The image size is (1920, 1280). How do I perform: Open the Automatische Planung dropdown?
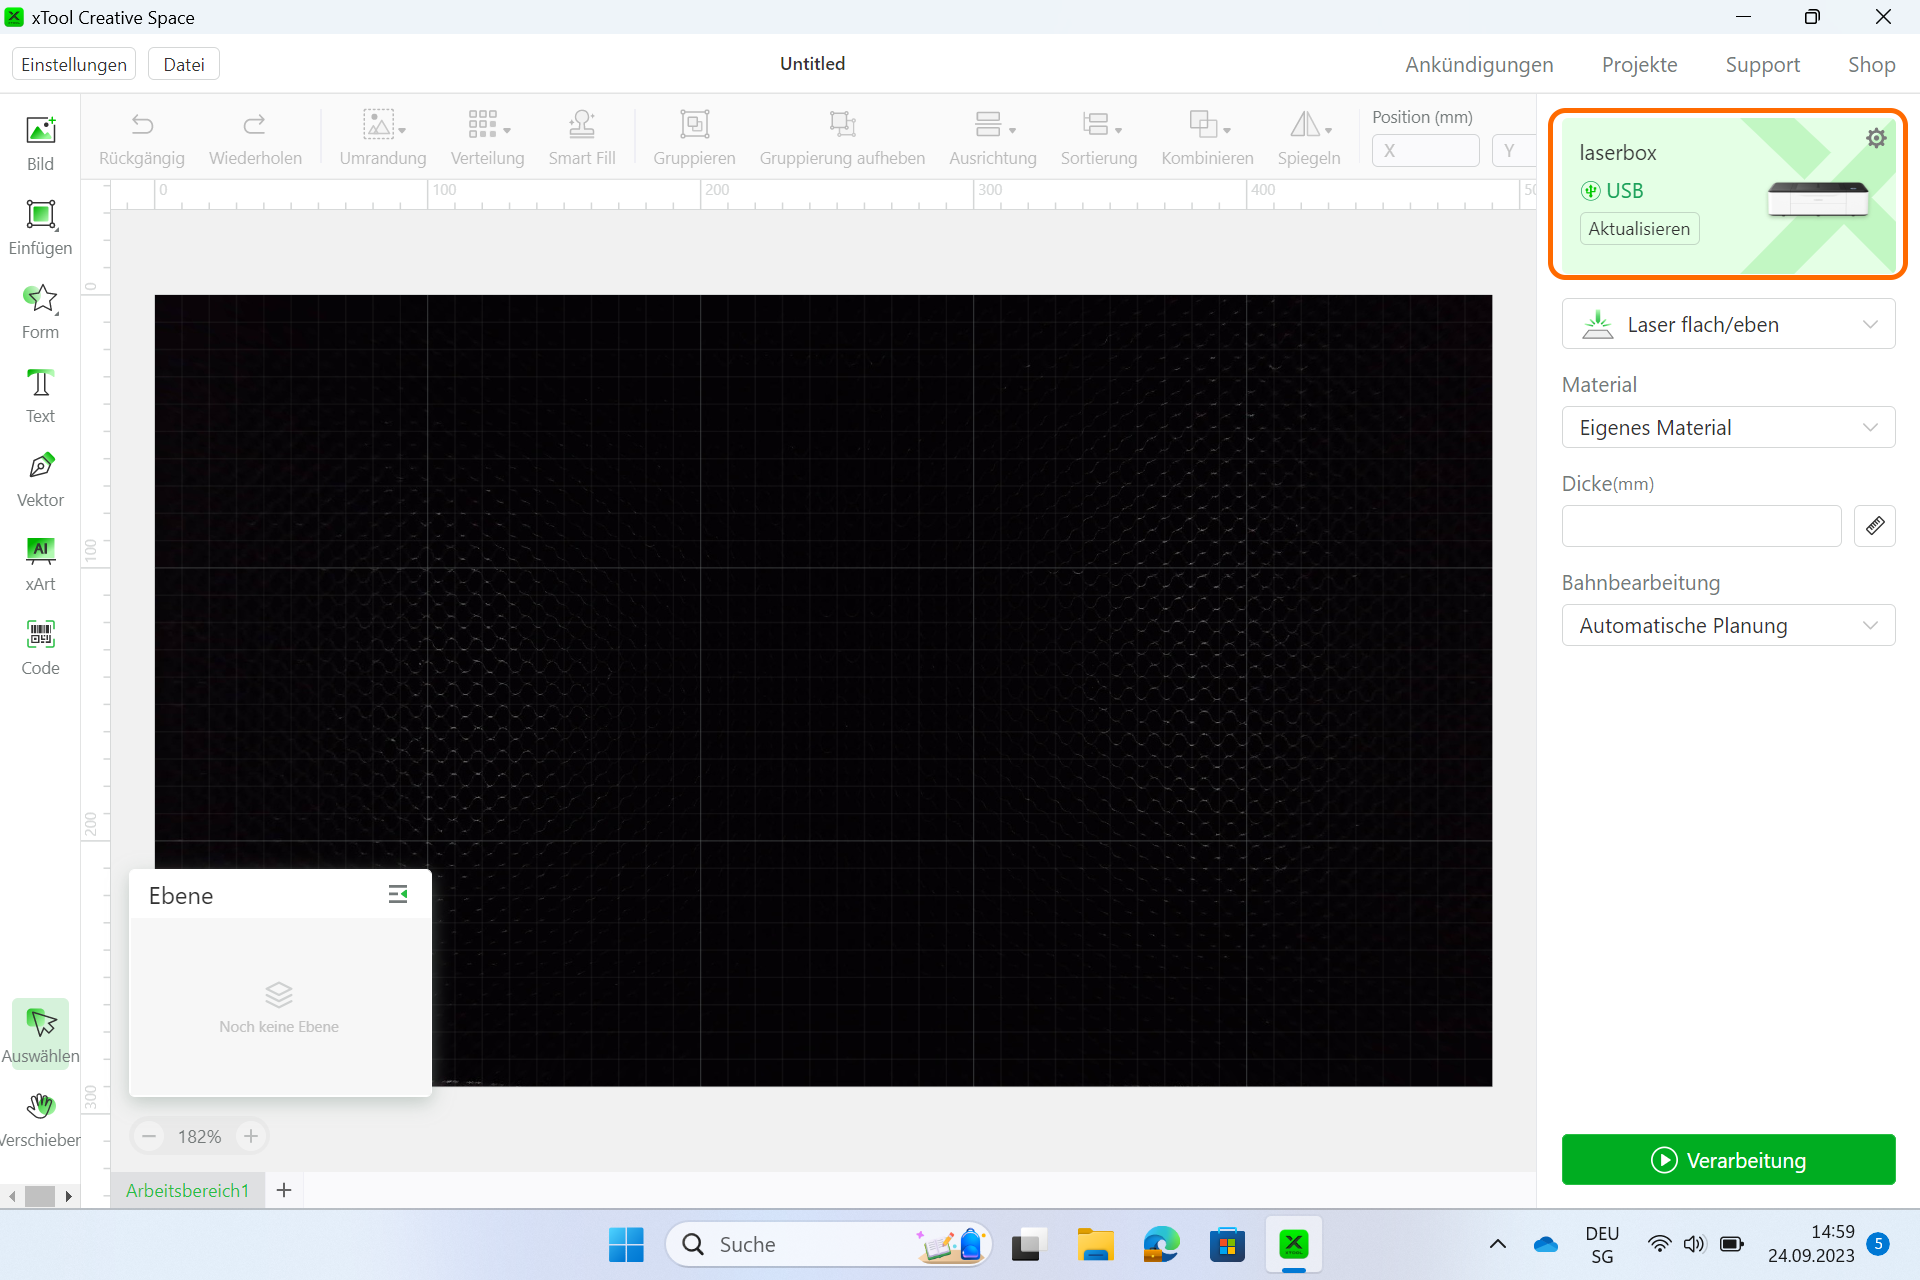pos(1728,626)
